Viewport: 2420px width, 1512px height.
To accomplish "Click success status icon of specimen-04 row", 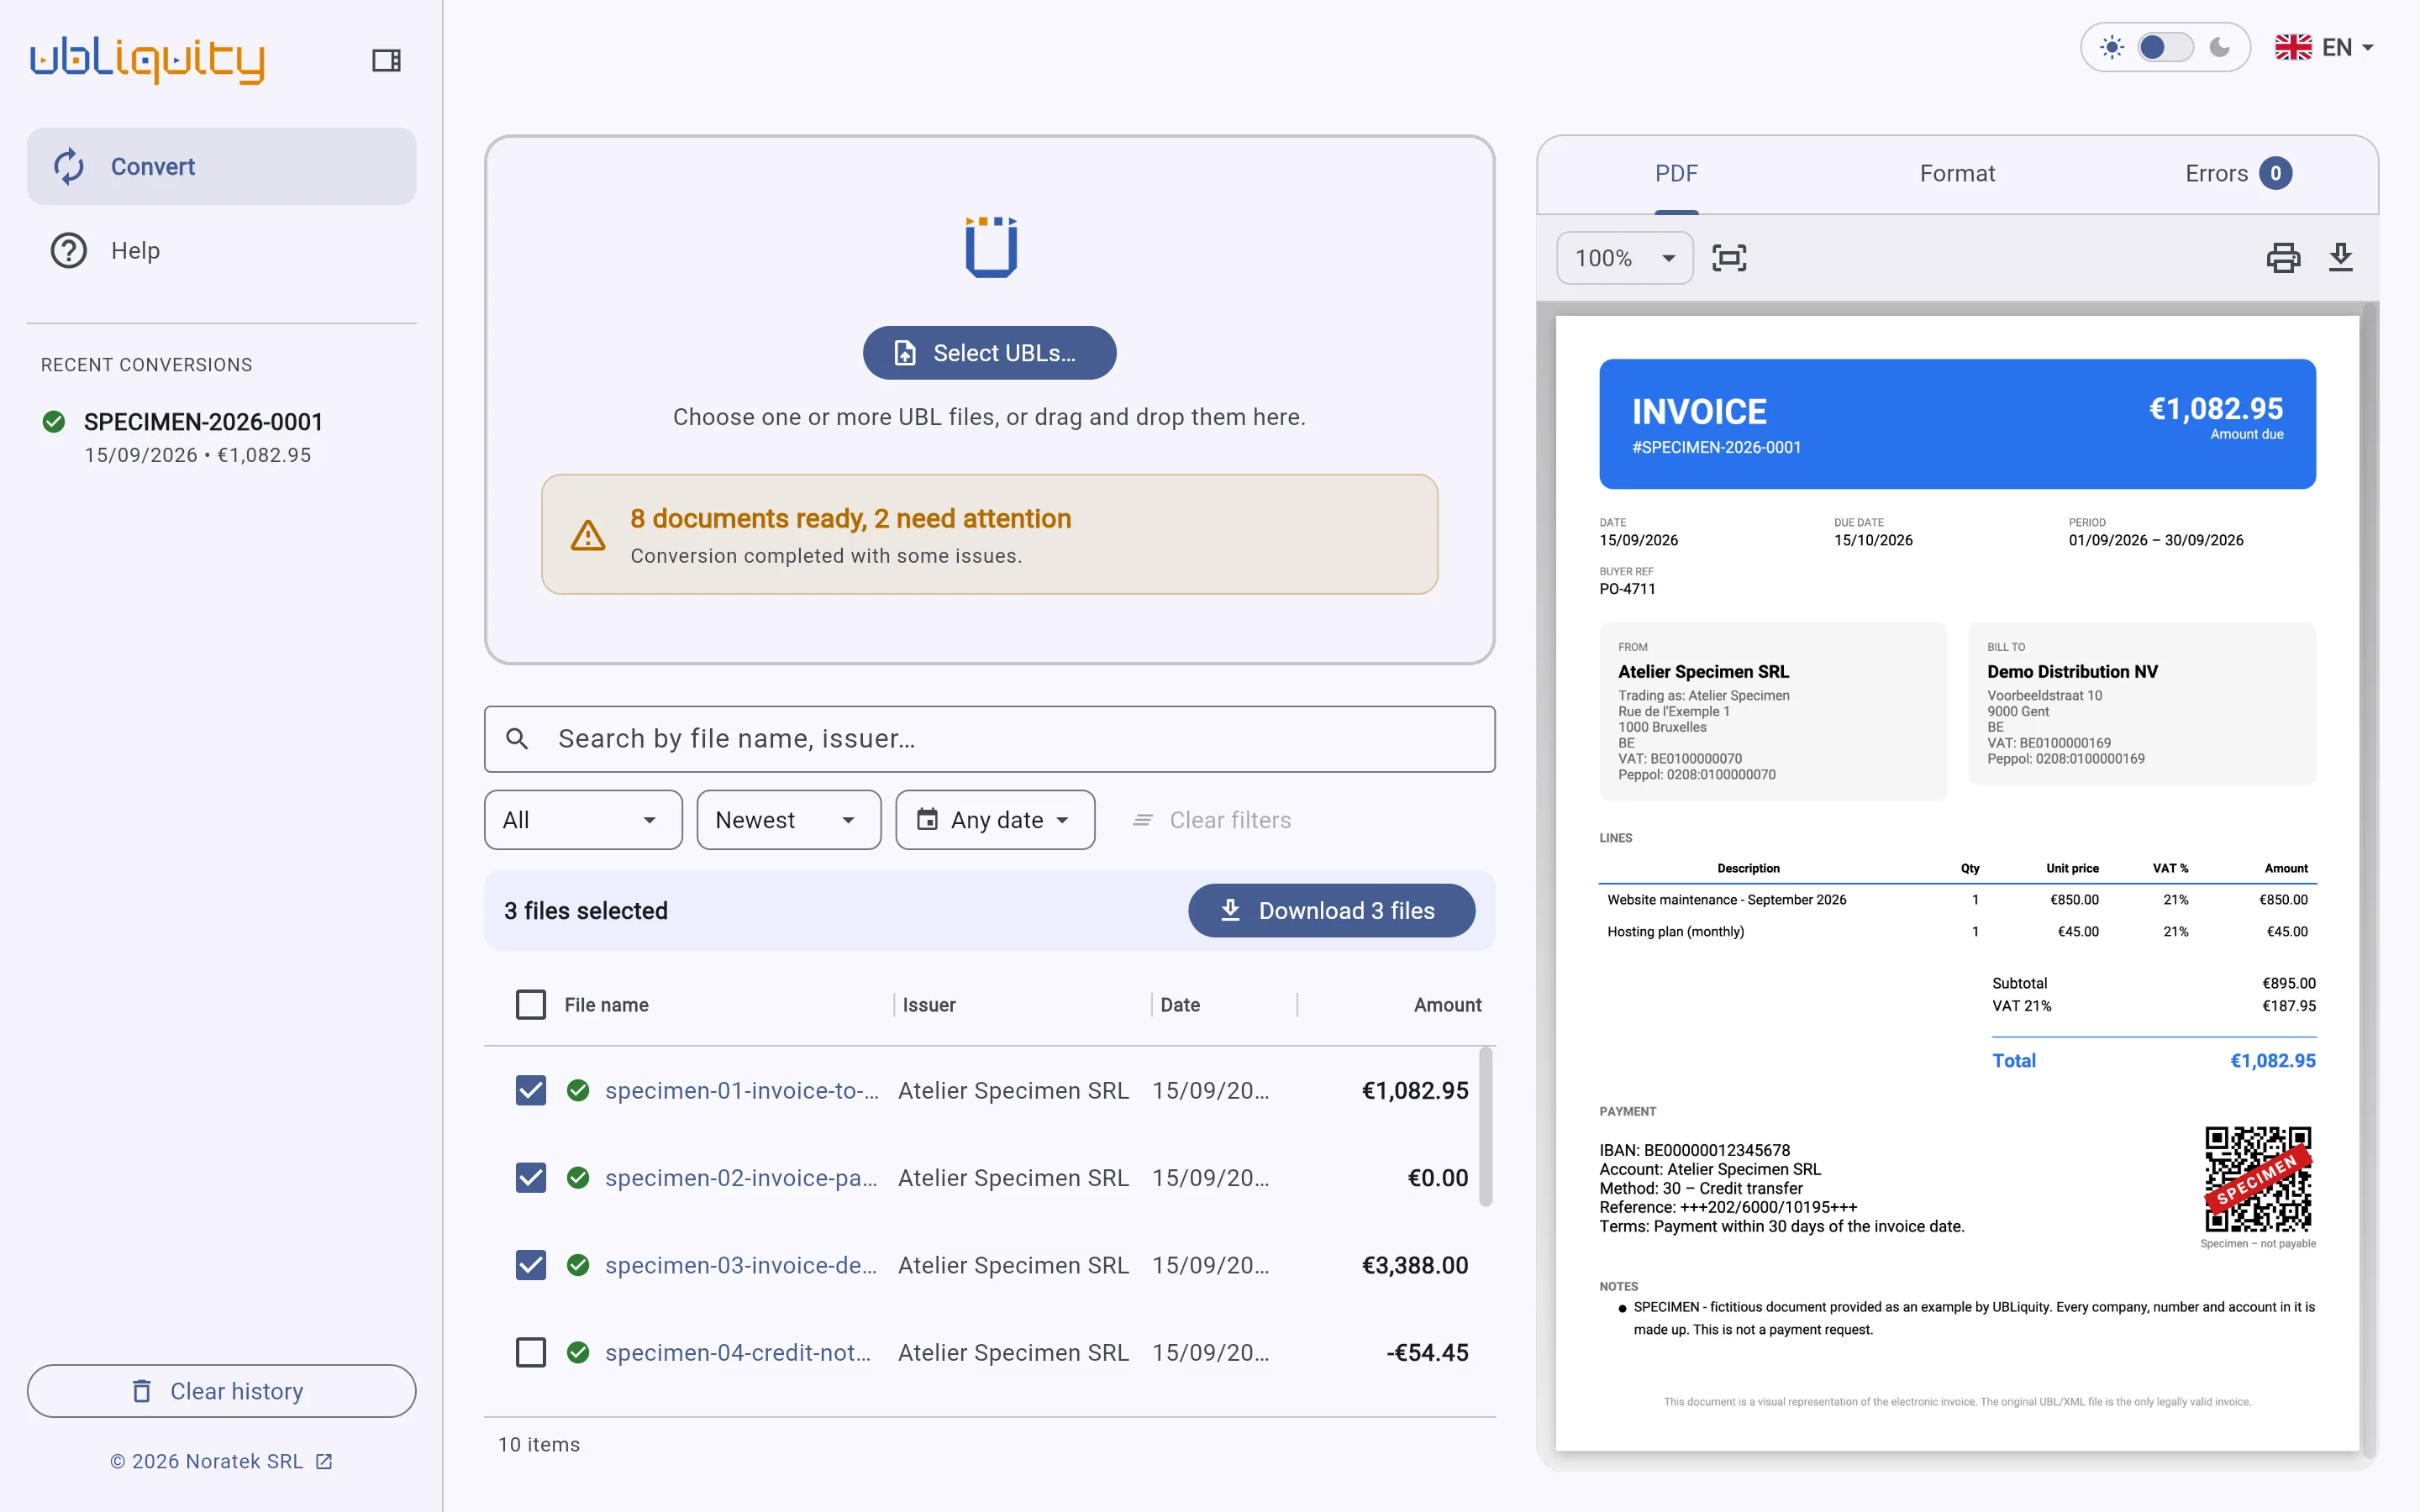I will tap(578, 1352).
